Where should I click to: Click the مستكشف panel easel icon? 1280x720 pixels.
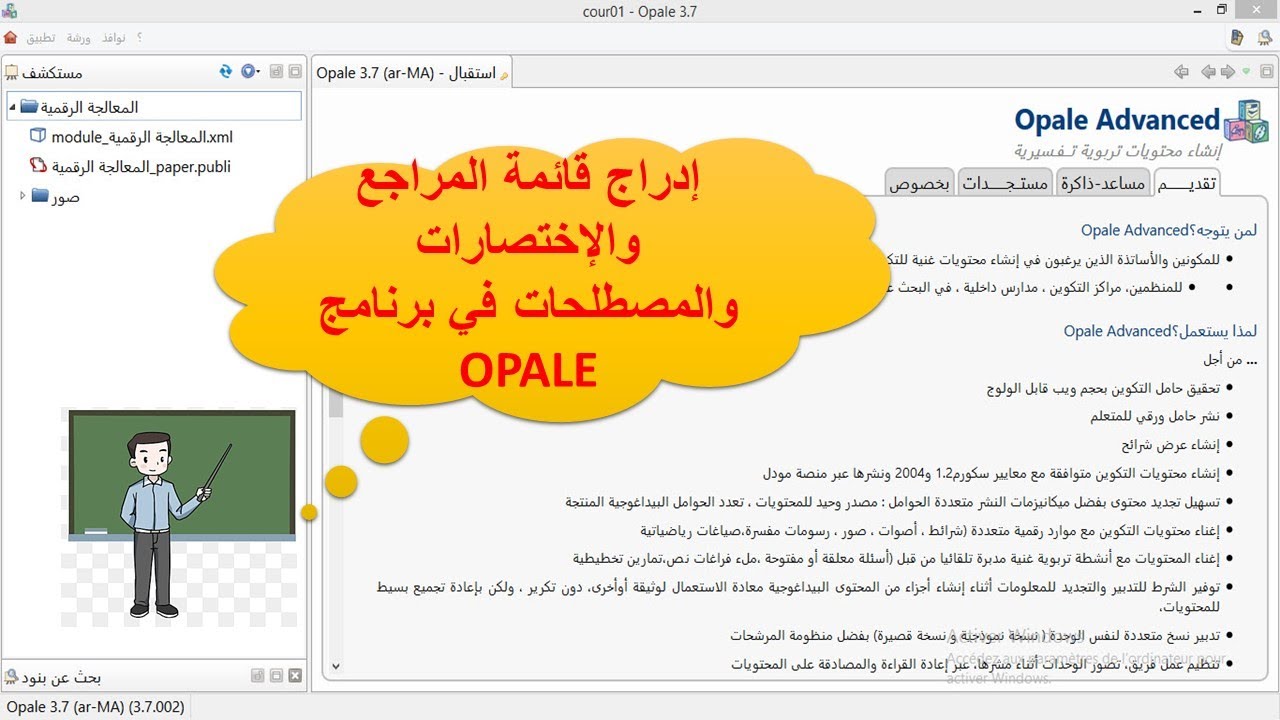tap(12, 73)
